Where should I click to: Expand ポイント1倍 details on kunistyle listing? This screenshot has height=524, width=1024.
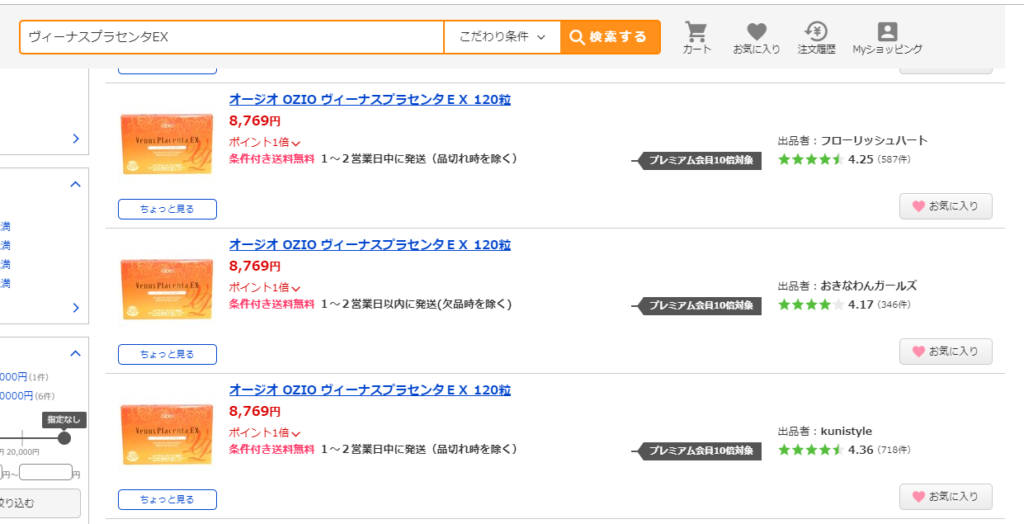264,433
